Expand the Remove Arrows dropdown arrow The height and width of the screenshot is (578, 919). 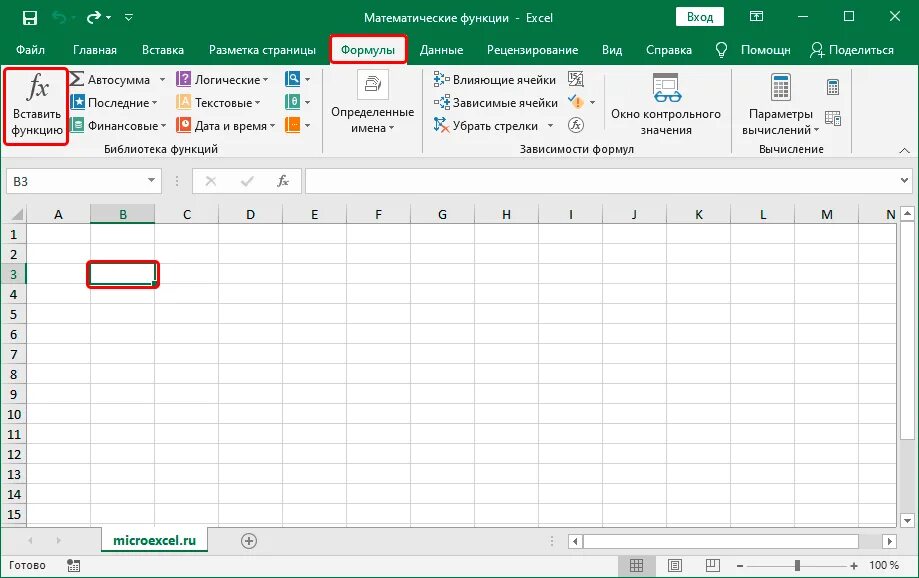(x=550, y=125)
